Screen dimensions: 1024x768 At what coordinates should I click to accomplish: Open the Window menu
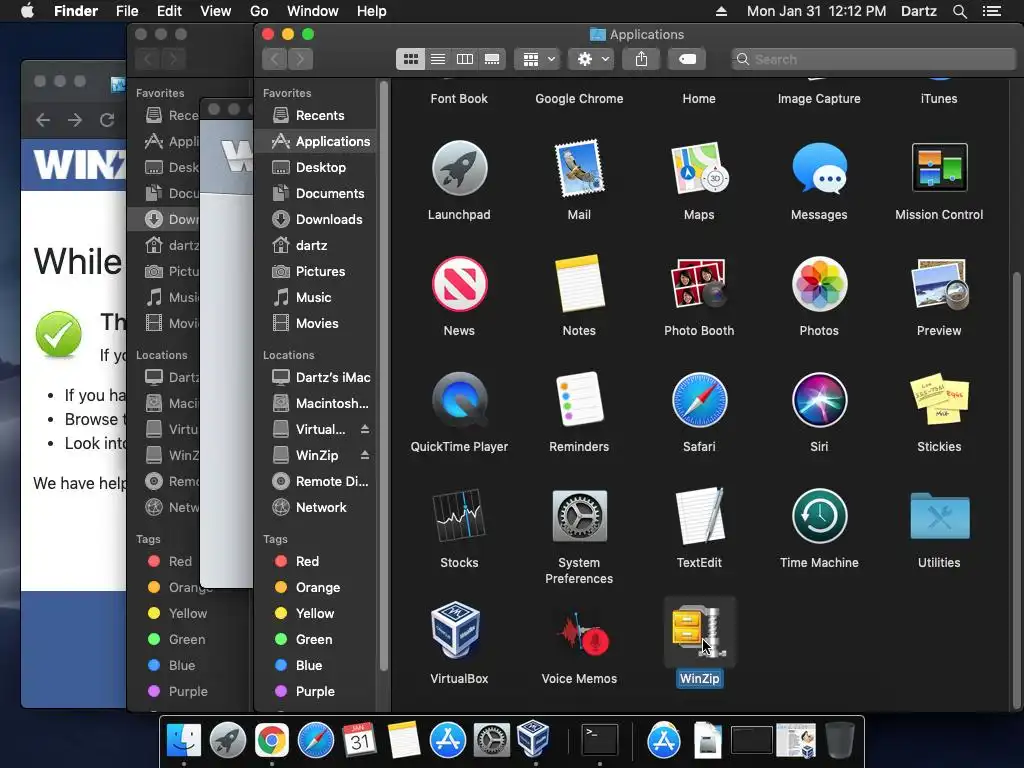click(x=313, y=11)
